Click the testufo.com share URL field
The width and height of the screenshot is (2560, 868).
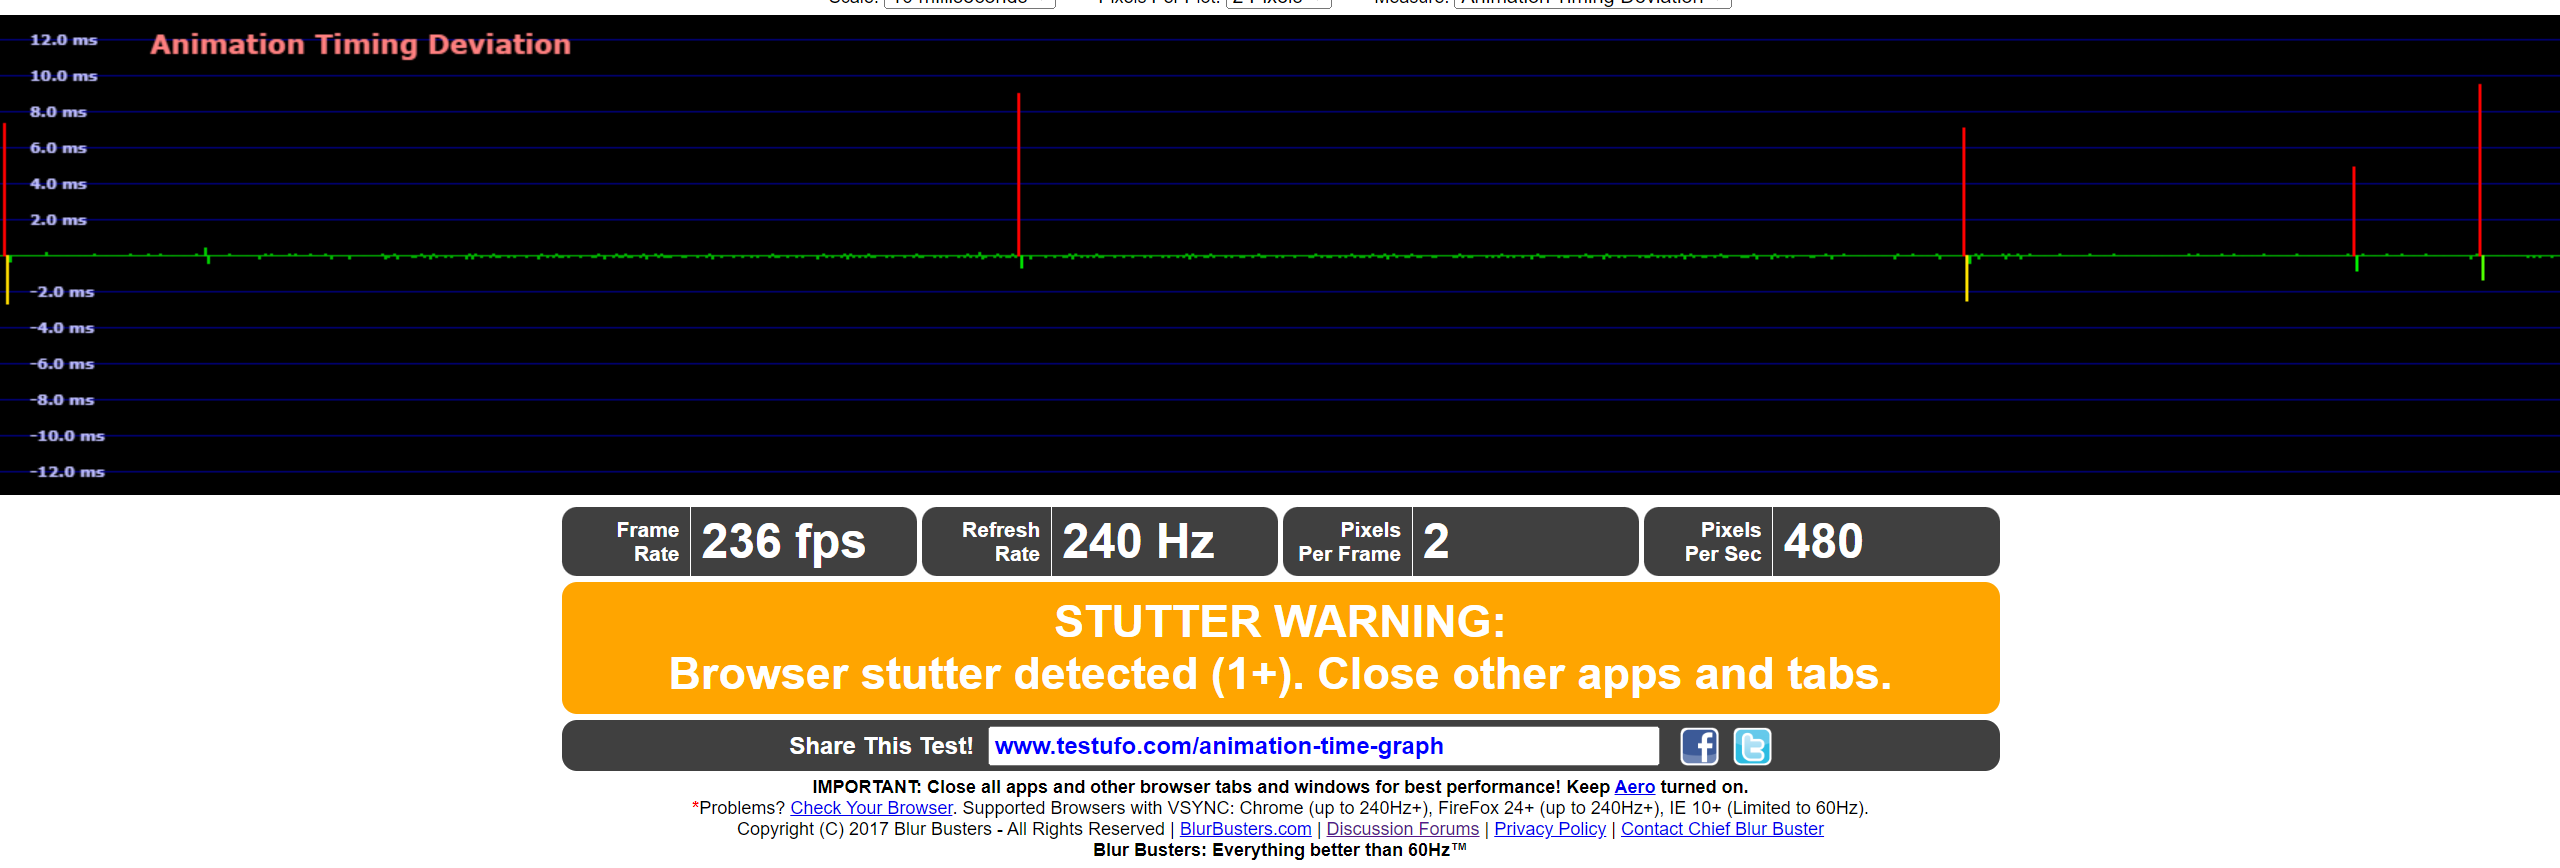pyautogui.click(x=1322, y=746)
